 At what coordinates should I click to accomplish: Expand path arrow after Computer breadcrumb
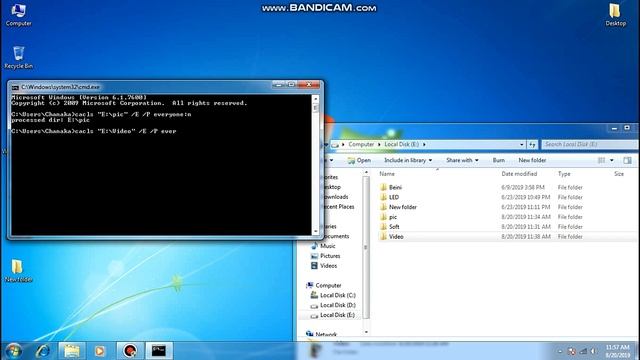click(379, 144)
